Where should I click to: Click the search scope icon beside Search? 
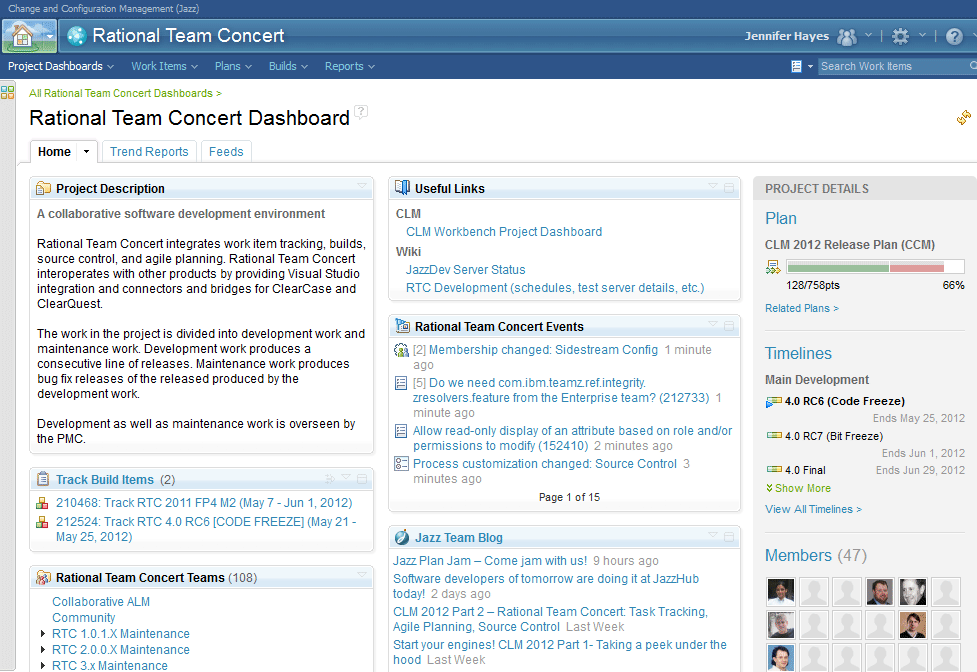[796, 66]
